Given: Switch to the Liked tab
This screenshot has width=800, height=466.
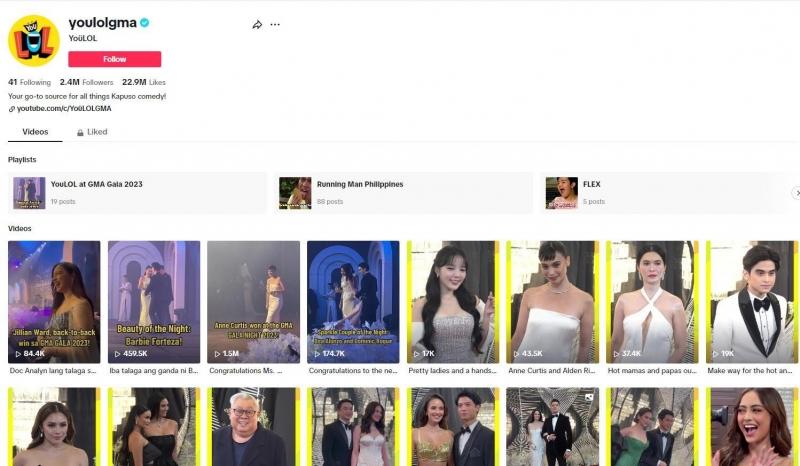Looking at the screenshot, I should 92,132.
